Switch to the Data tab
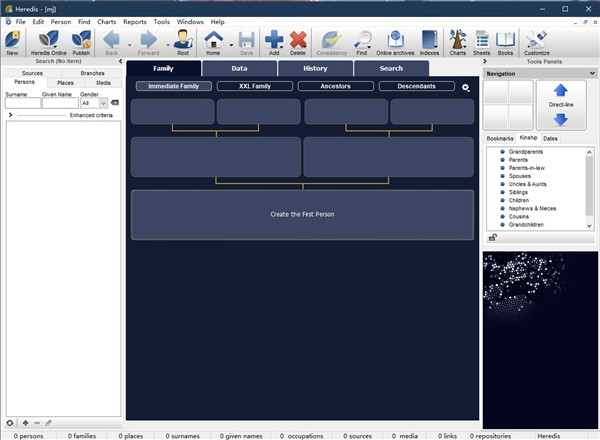Image resolution: width=600 pixels, height=440 pixels. click(239, 68)
